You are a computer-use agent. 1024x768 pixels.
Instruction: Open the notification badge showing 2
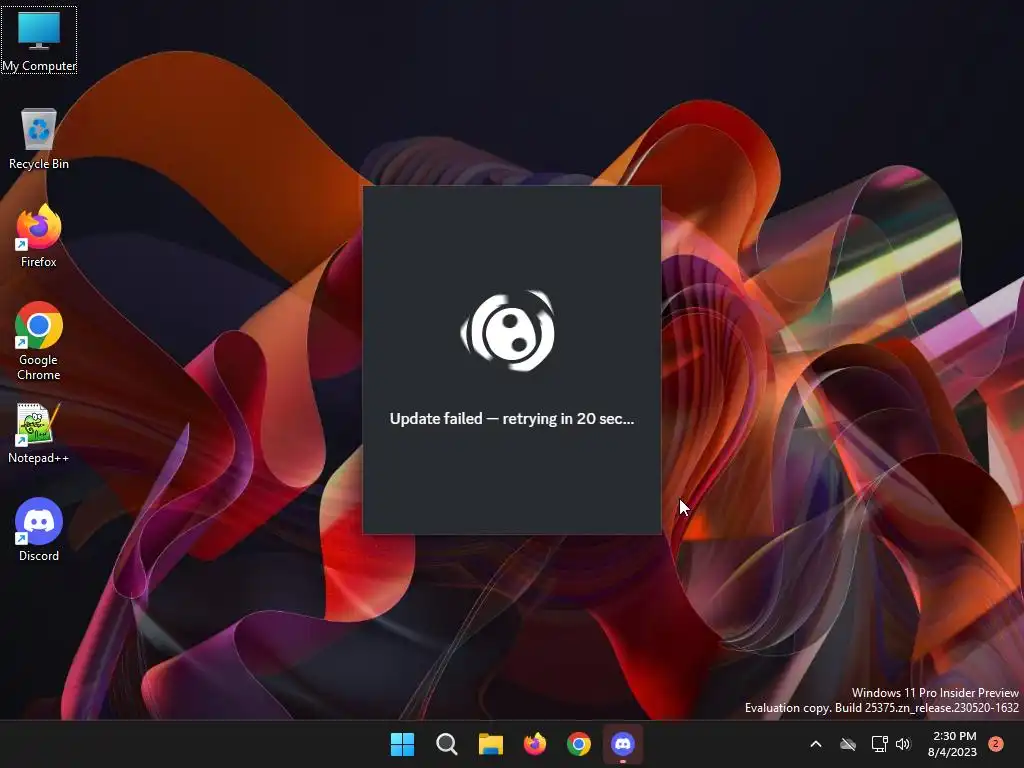996,744
